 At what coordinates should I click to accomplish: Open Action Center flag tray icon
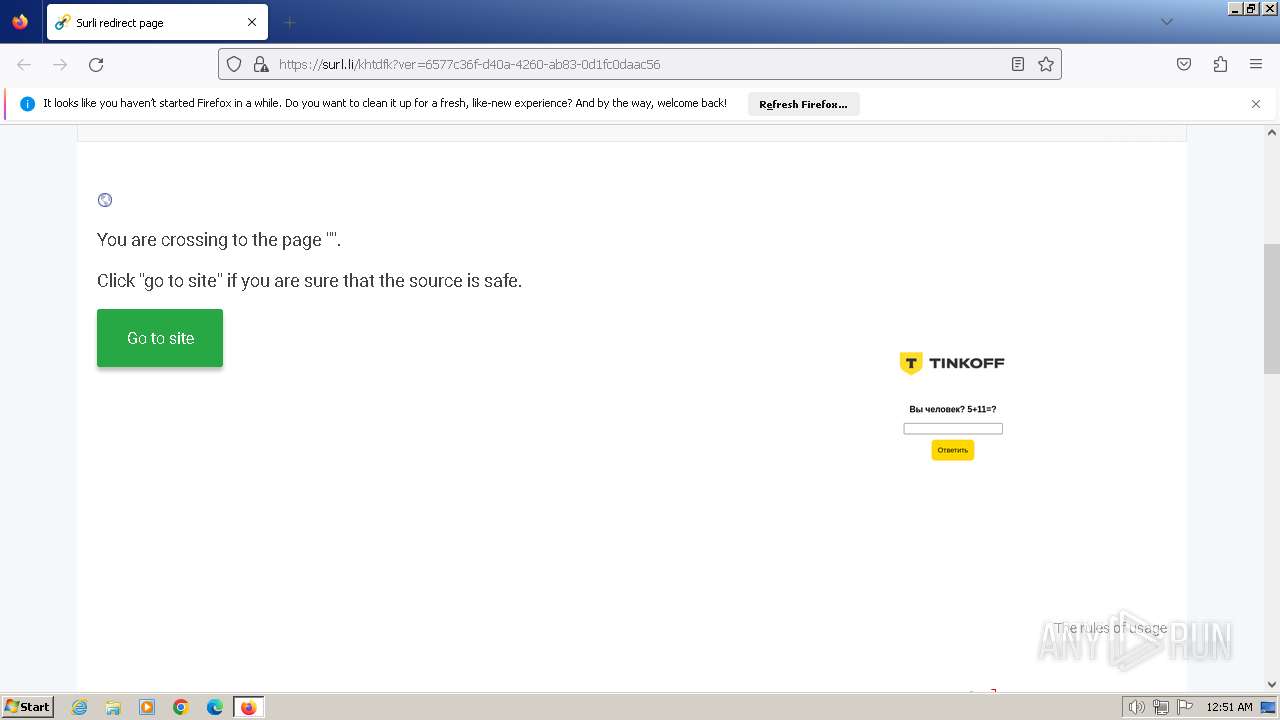pyautogui.click(x=1185, y=707)
